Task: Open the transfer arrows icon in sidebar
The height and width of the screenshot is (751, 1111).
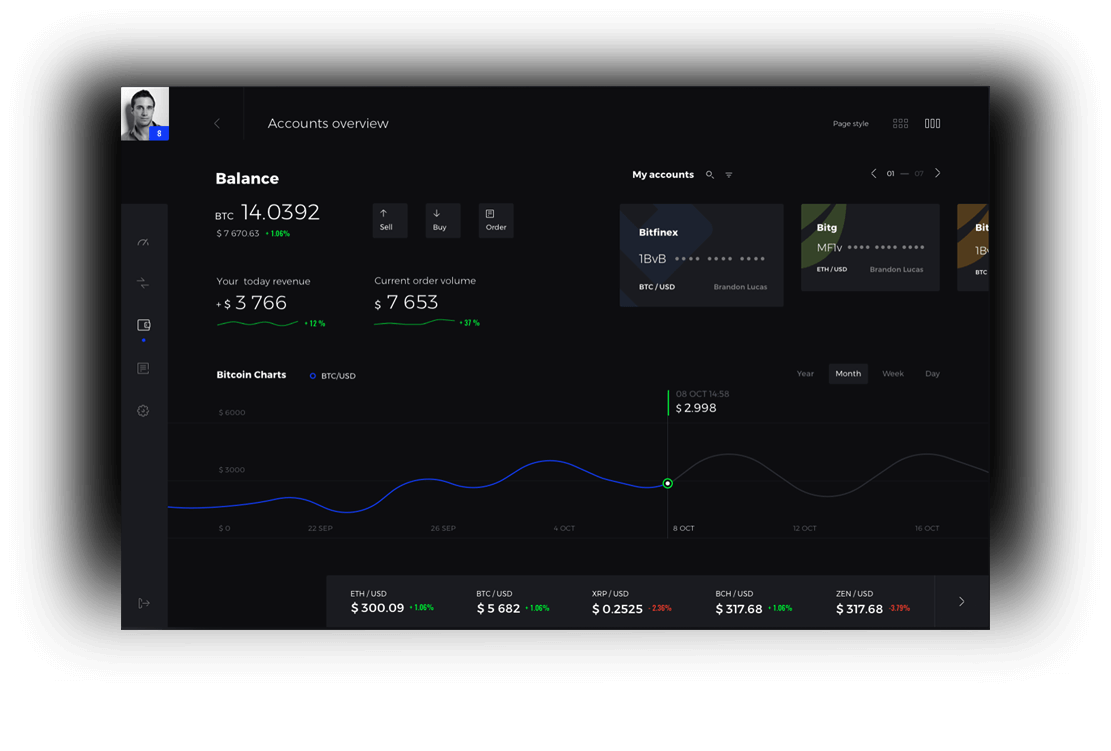Action: (x=143, y=283)
